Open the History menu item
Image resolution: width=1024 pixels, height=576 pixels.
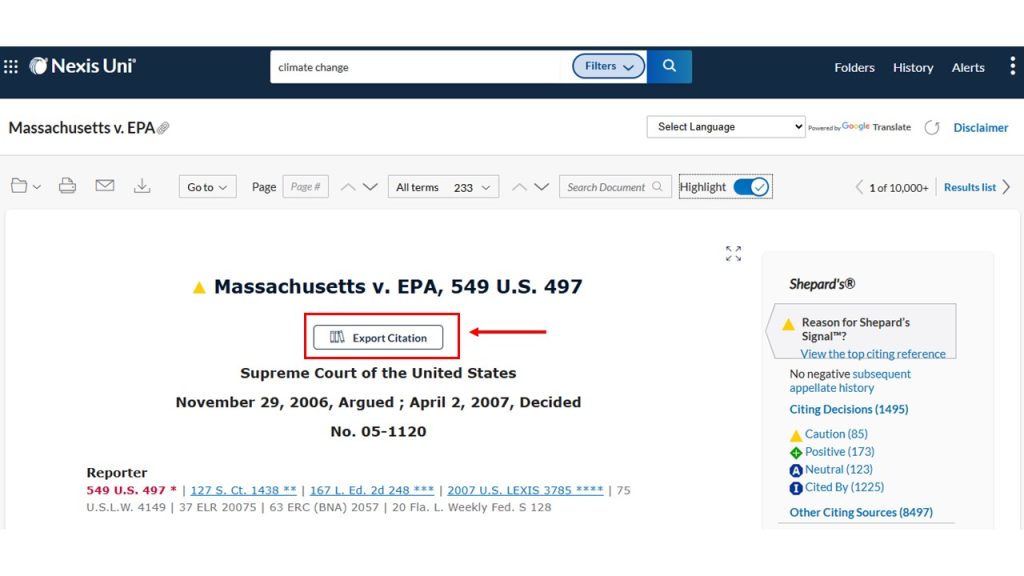913,67
